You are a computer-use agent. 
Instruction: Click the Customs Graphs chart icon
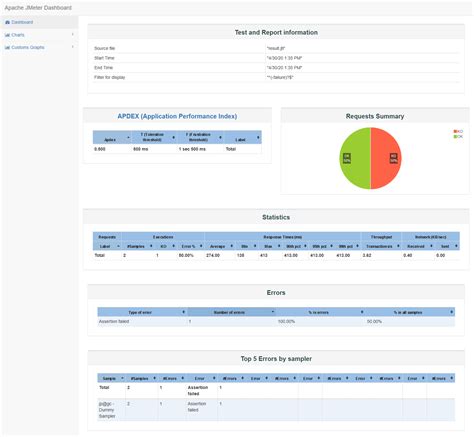tap(7, 47)
